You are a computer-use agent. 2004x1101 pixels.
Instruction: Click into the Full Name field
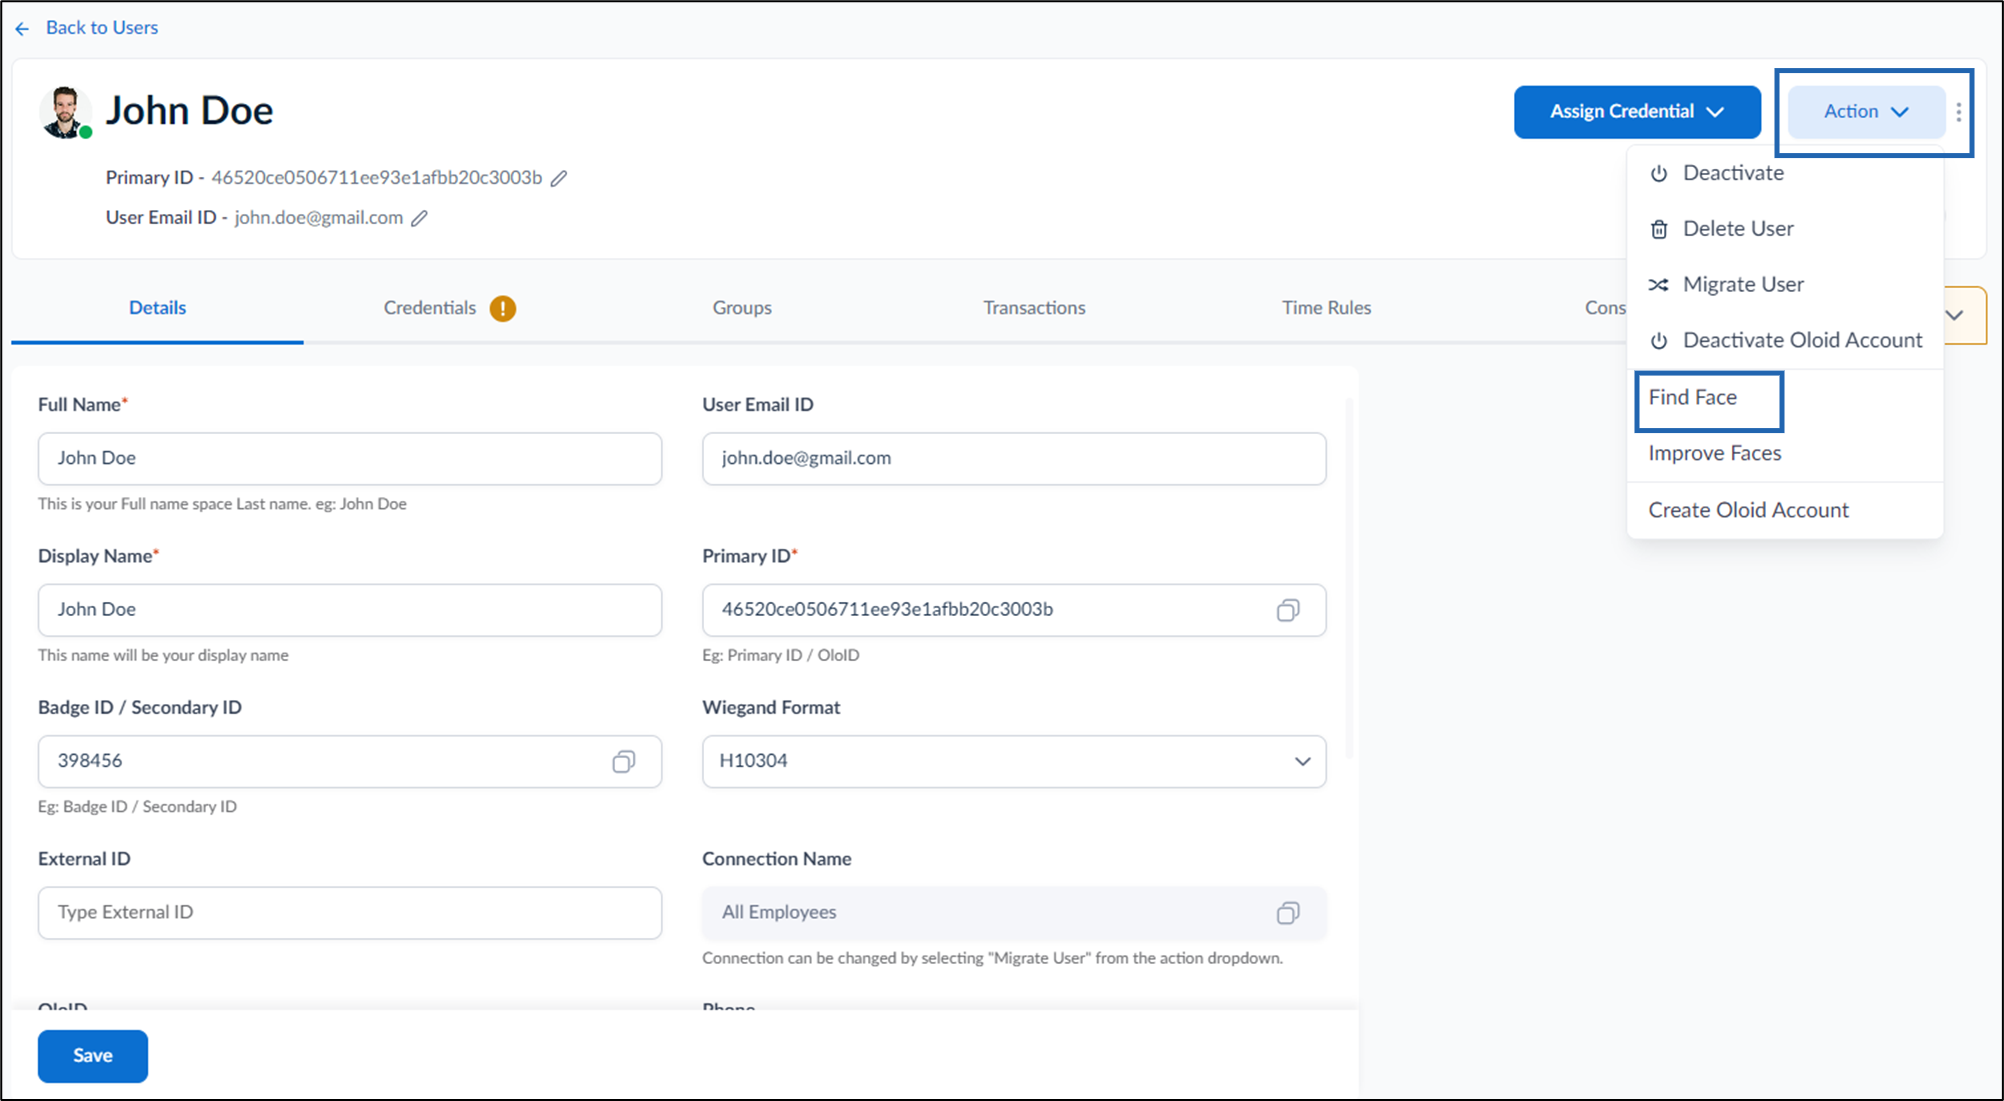coord(350,459)
